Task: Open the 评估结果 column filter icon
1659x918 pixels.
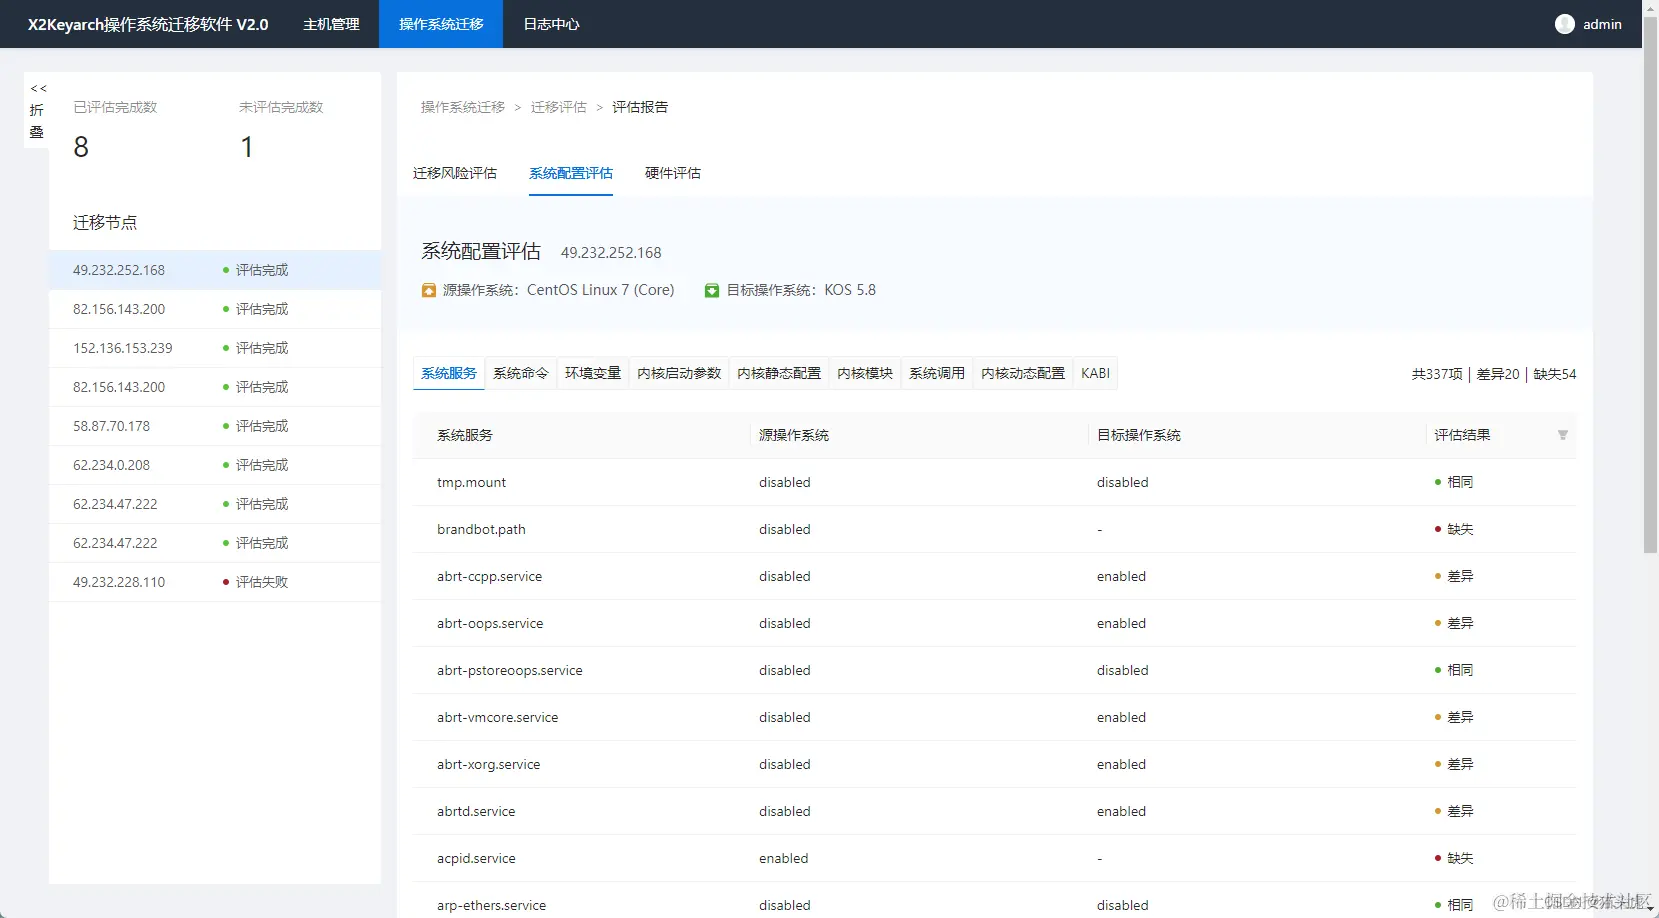Action: click(1563, 435)
